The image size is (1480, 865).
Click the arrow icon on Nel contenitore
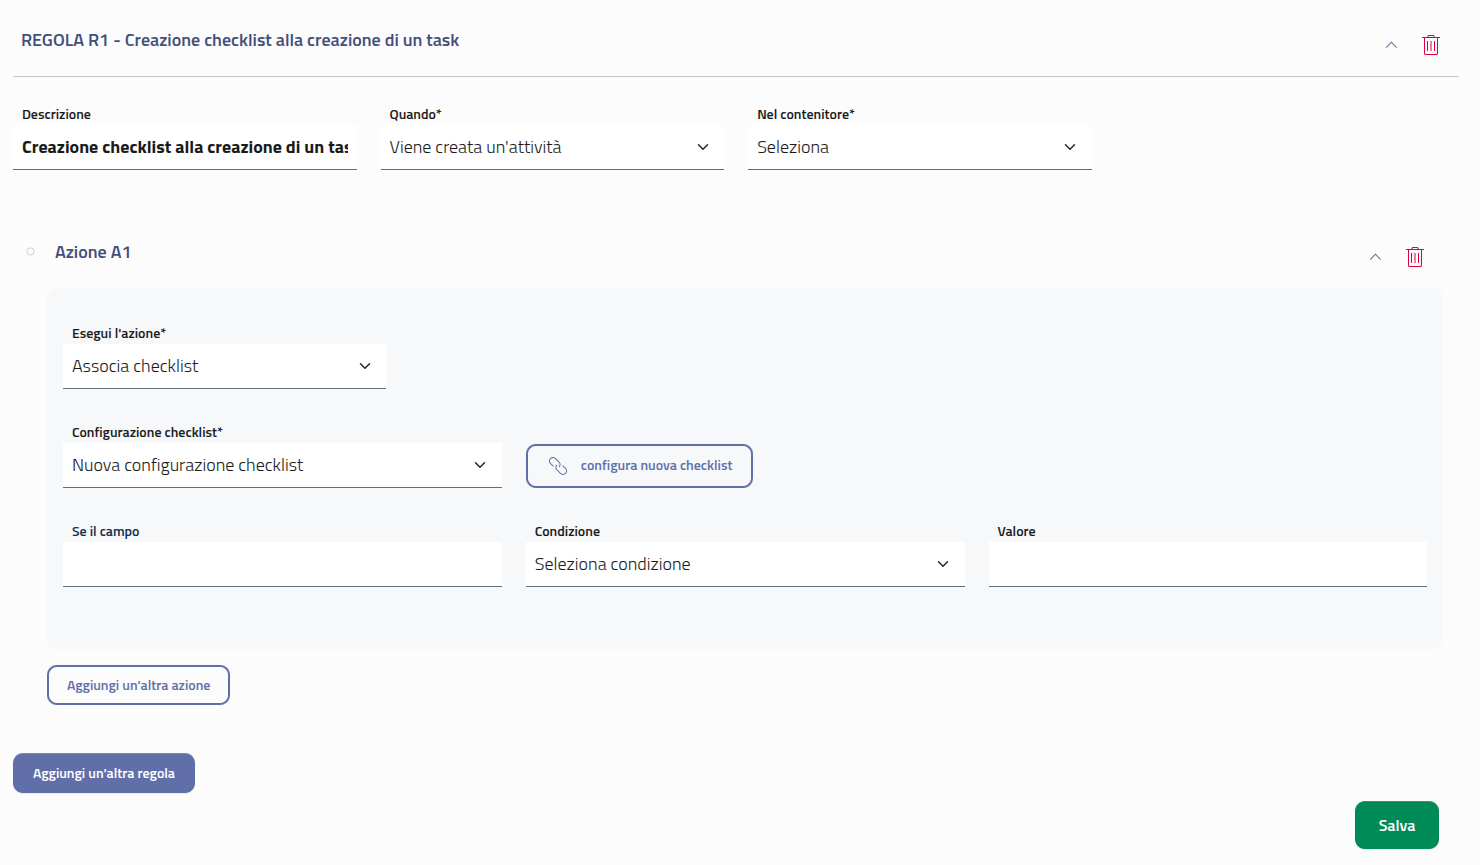click(x=1070, y=146)
